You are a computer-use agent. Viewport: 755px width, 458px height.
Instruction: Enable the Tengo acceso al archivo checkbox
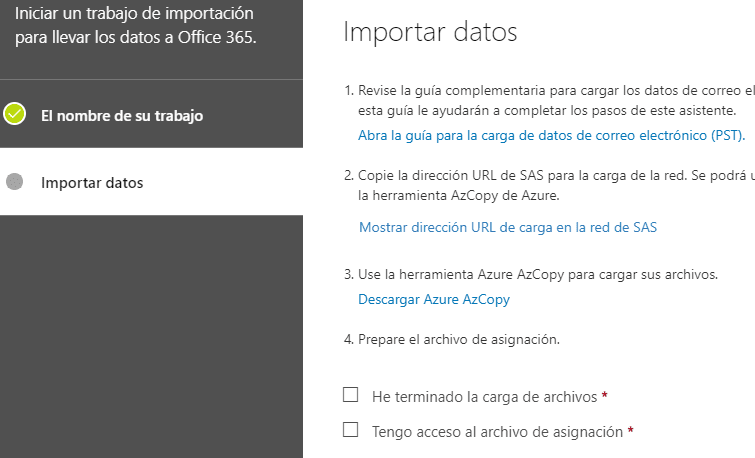[351, 430]
